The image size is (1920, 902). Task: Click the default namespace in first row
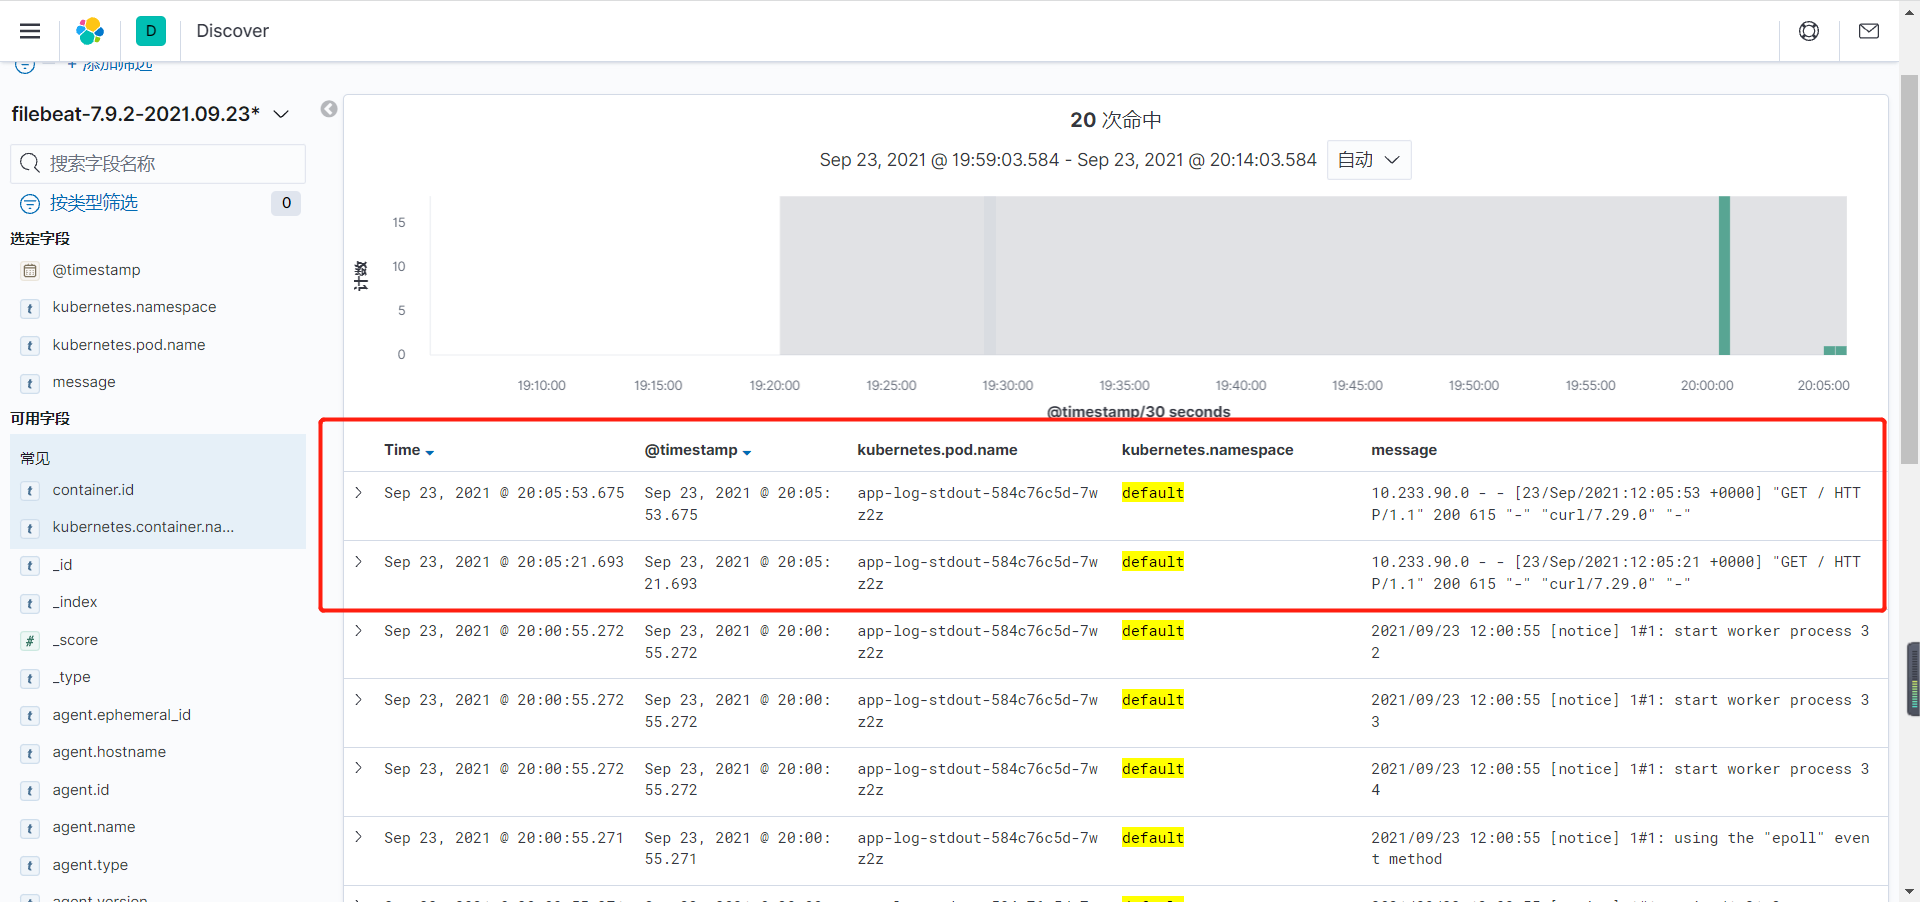pos(1152,493)
